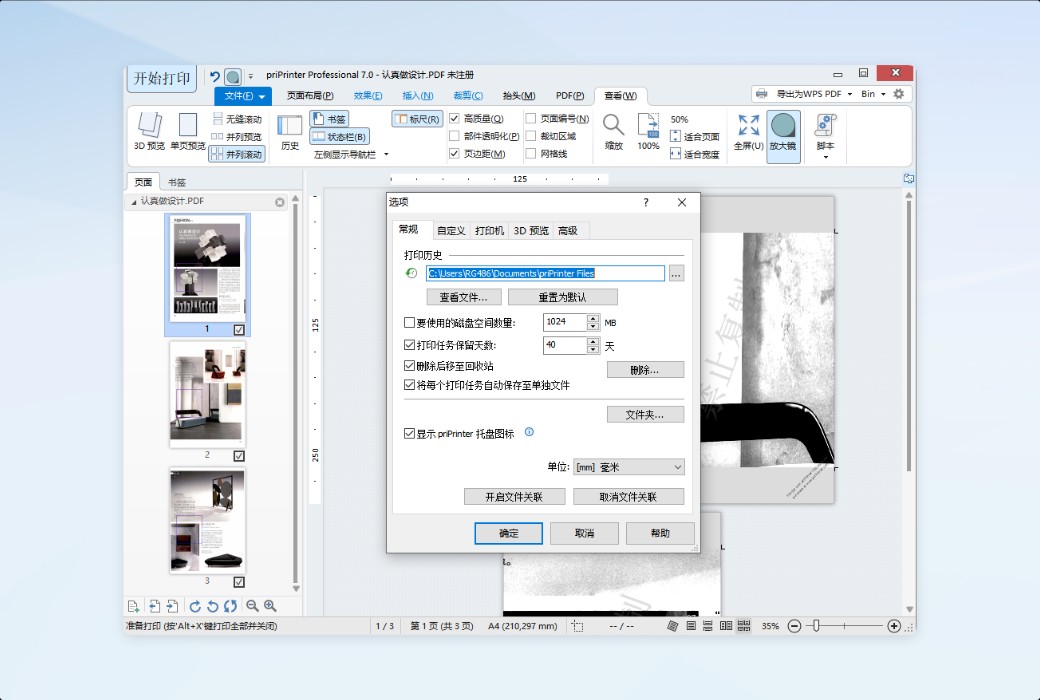Open the quick access toolbar dropdown arrow
Viewport: 1040px width, 700px height.
click(x=251, y=77)
